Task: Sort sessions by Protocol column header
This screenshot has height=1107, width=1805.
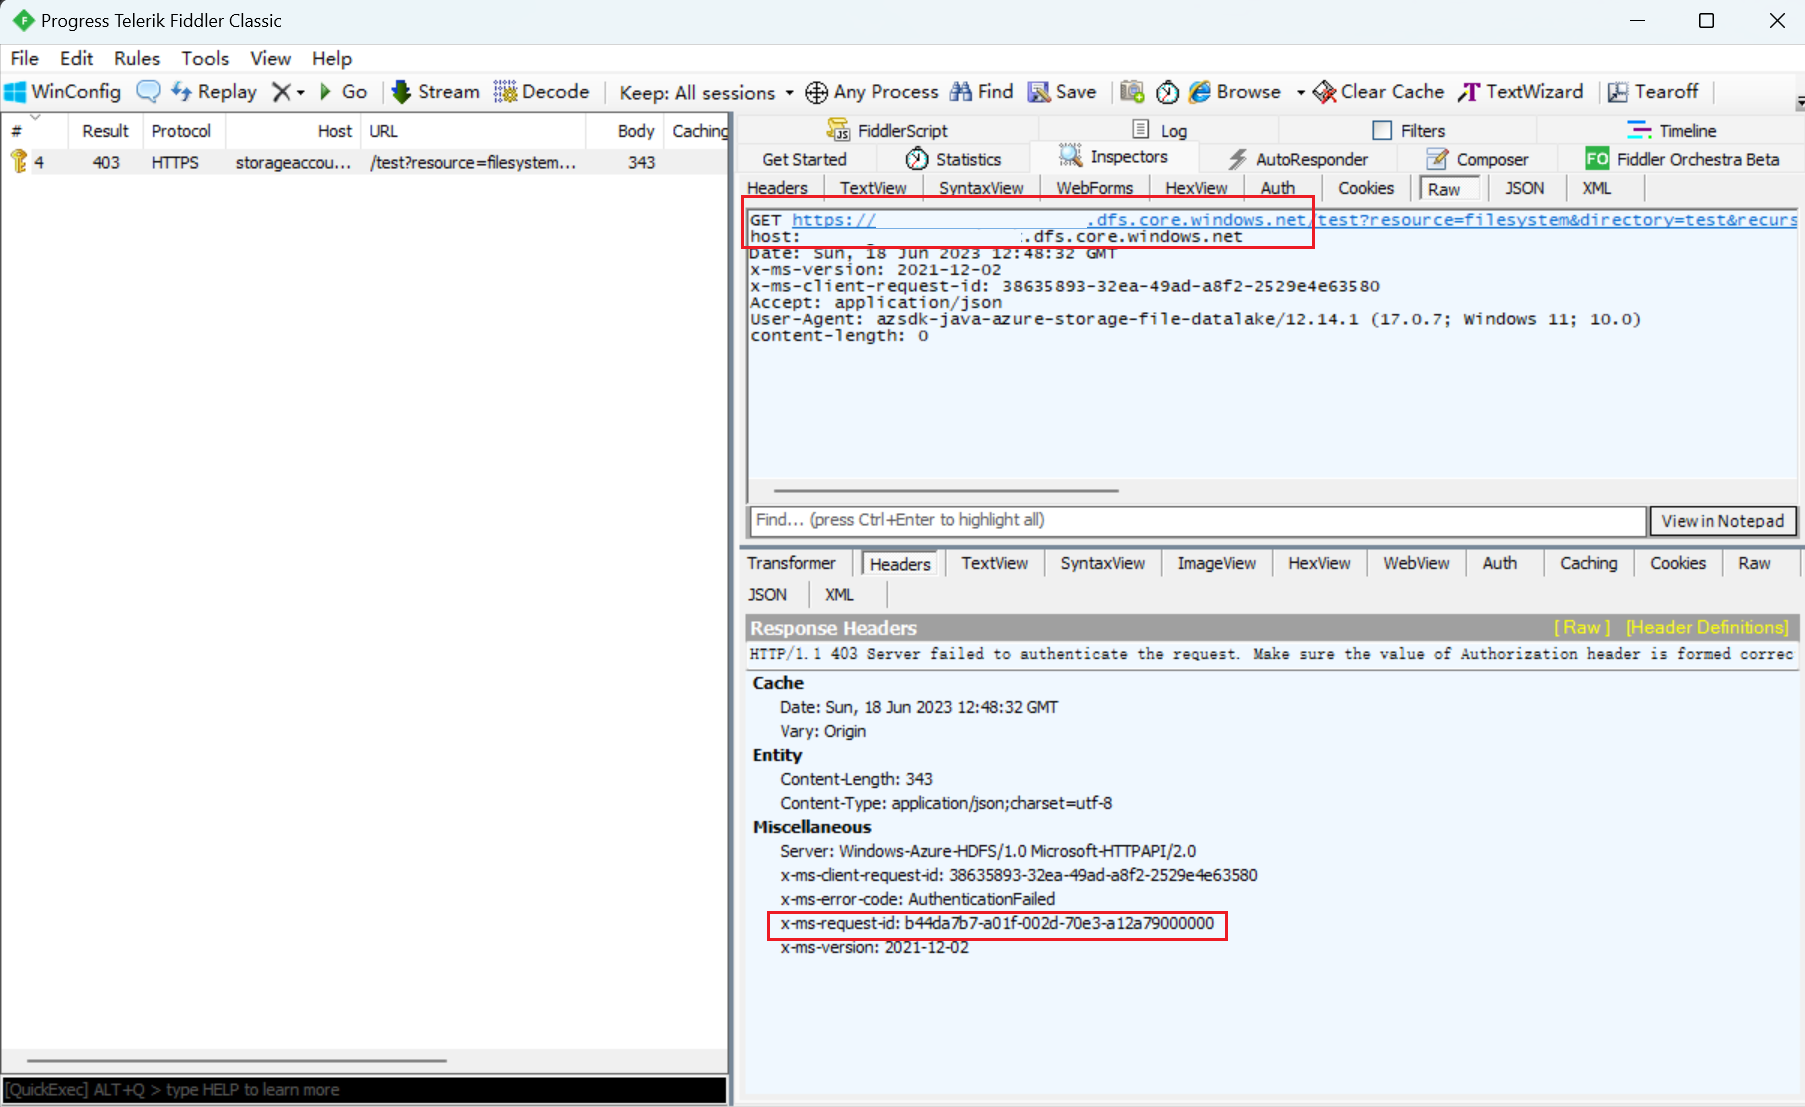Action: pos(181,131)
